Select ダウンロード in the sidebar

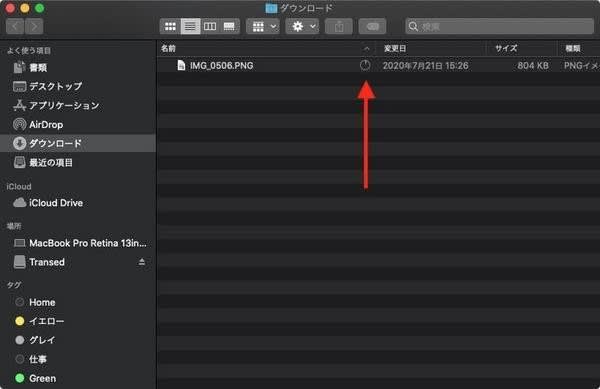(78, 143)
